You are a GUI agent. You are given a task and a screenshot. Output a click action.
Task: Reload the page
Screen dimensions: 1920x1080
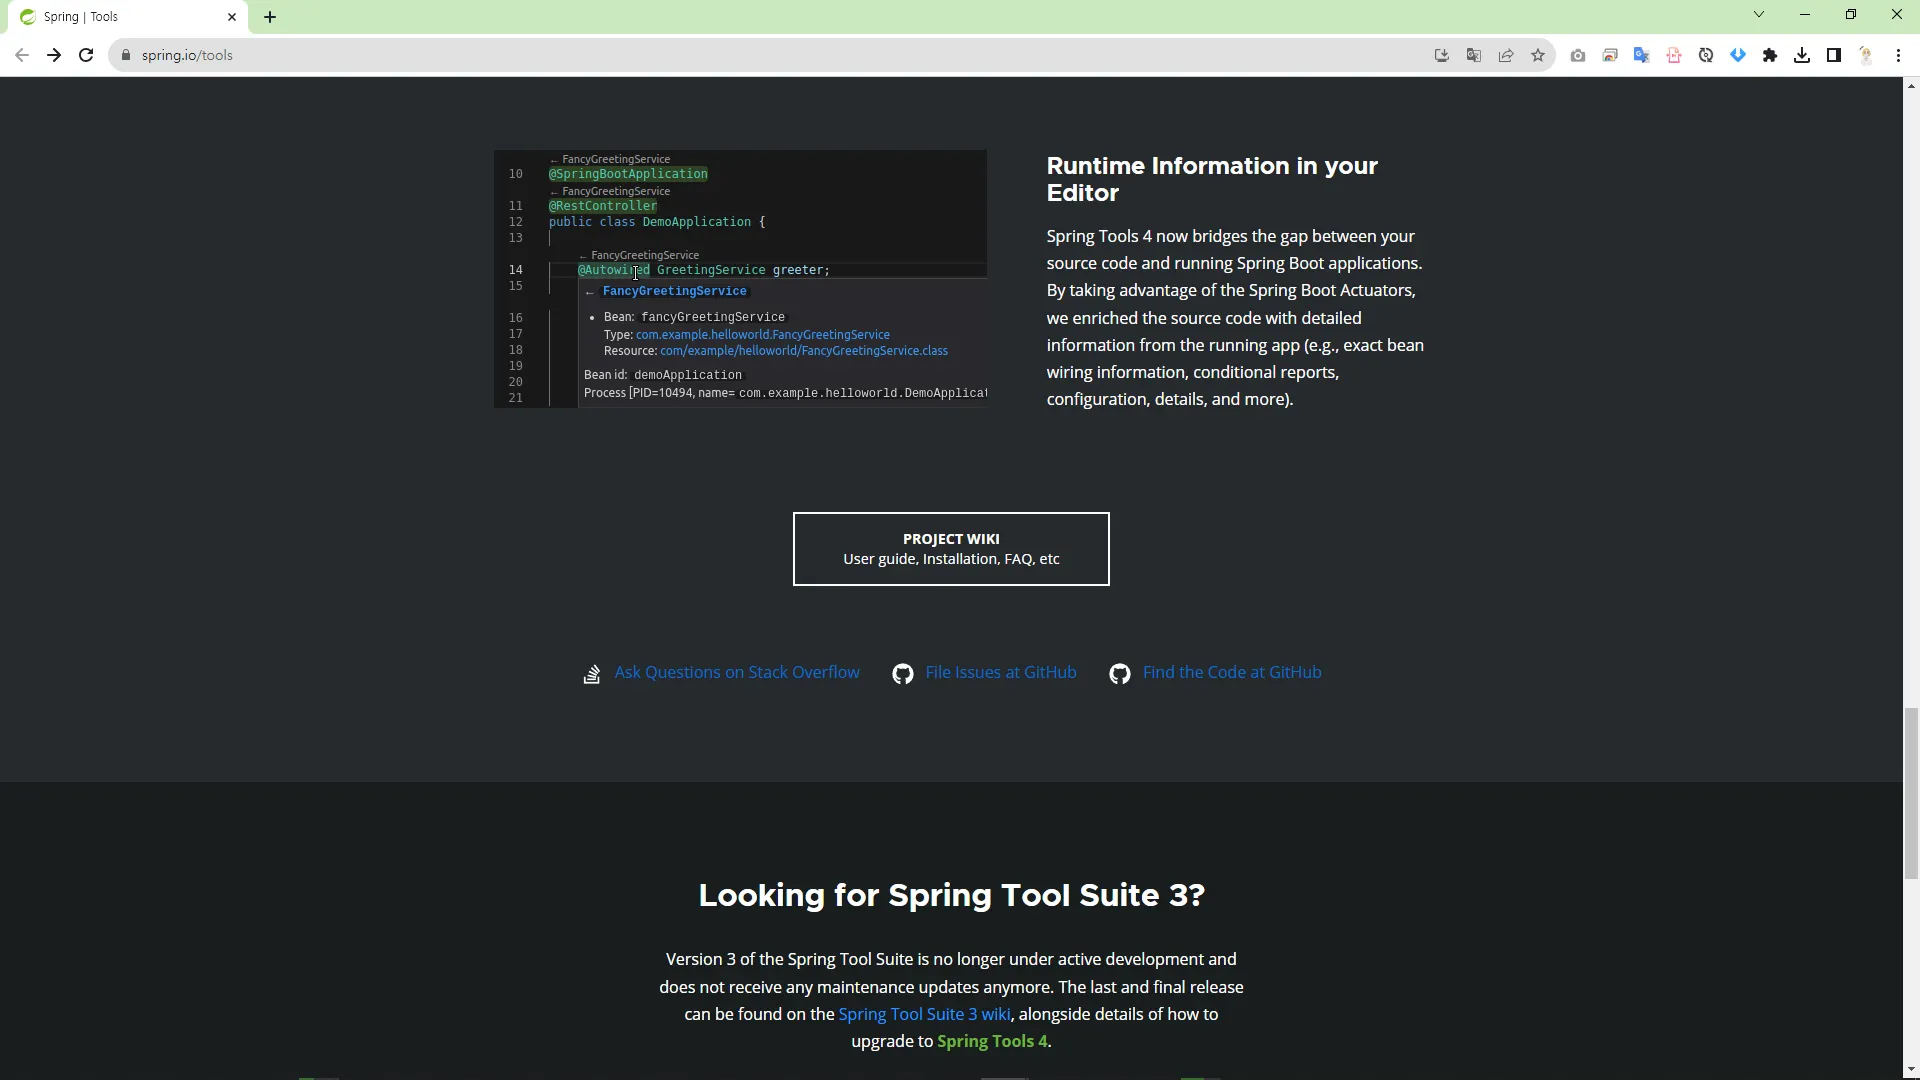pos(86,56)
